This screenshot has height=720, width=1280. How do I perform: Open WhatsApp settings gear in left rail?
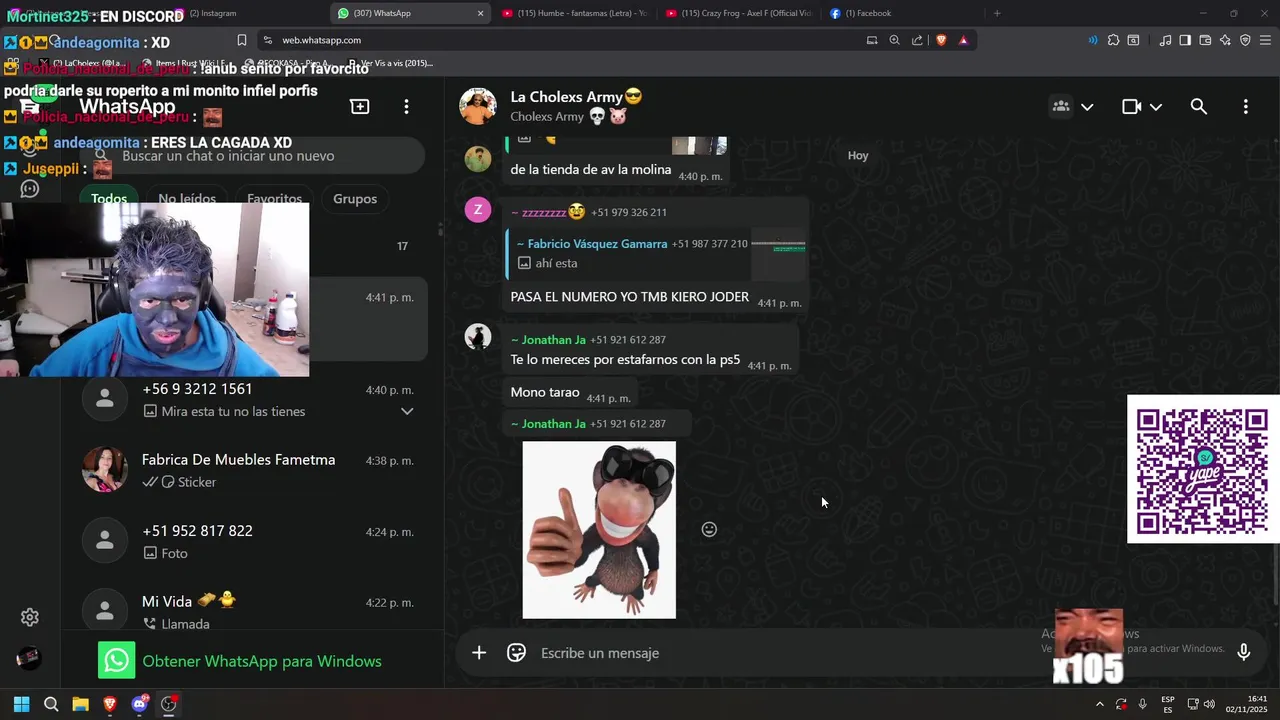pos(30,617)
